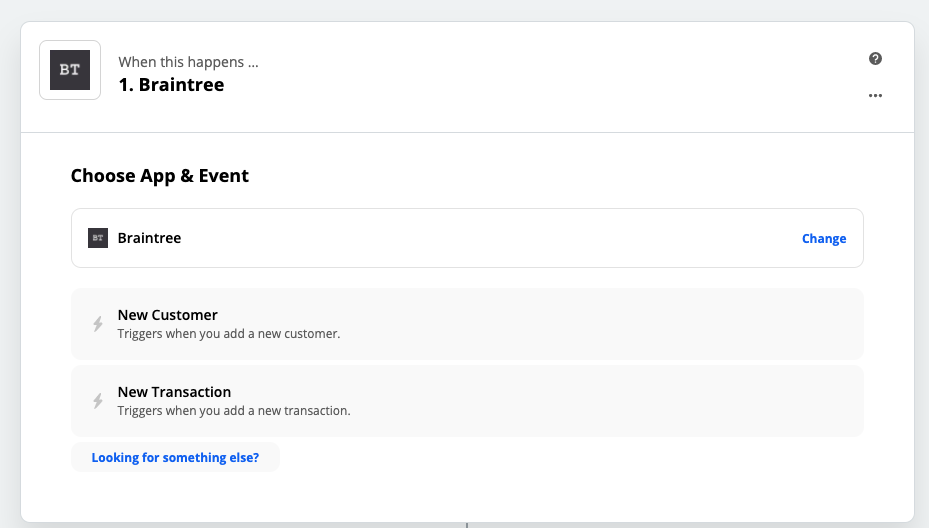
Task: Click the Choose App & Event section heading
Action: tap(160, 175)
